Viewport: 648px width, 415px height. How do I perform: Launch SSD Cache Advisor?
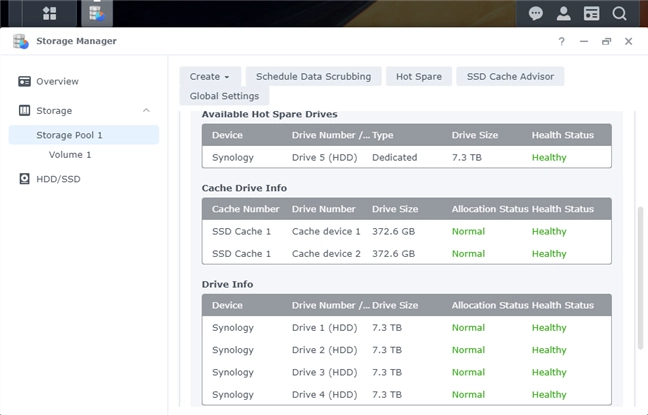[x=510, y=76]
